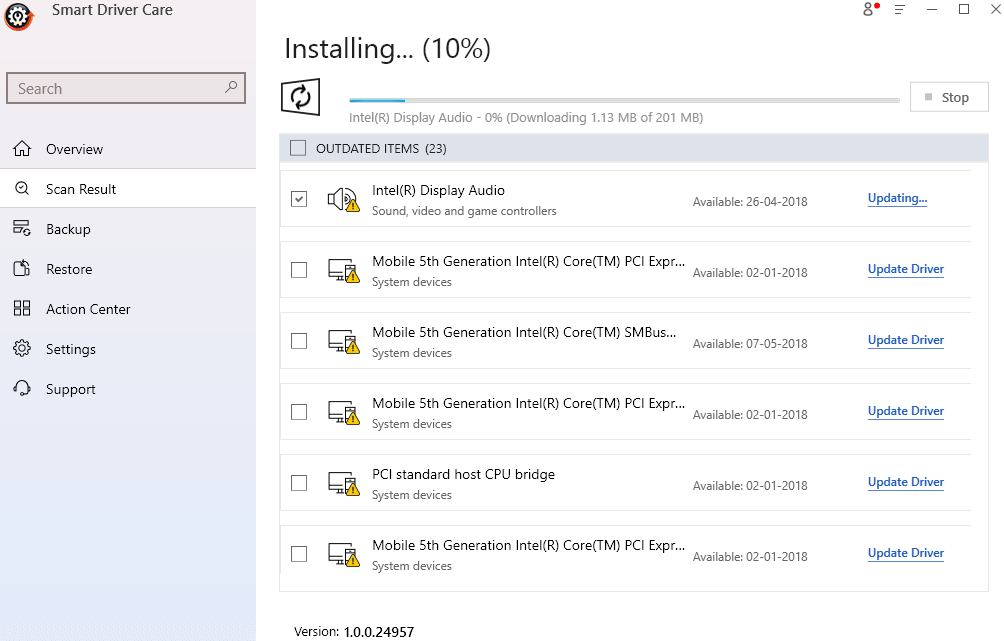Click the download progress bar

pos(623,99)
